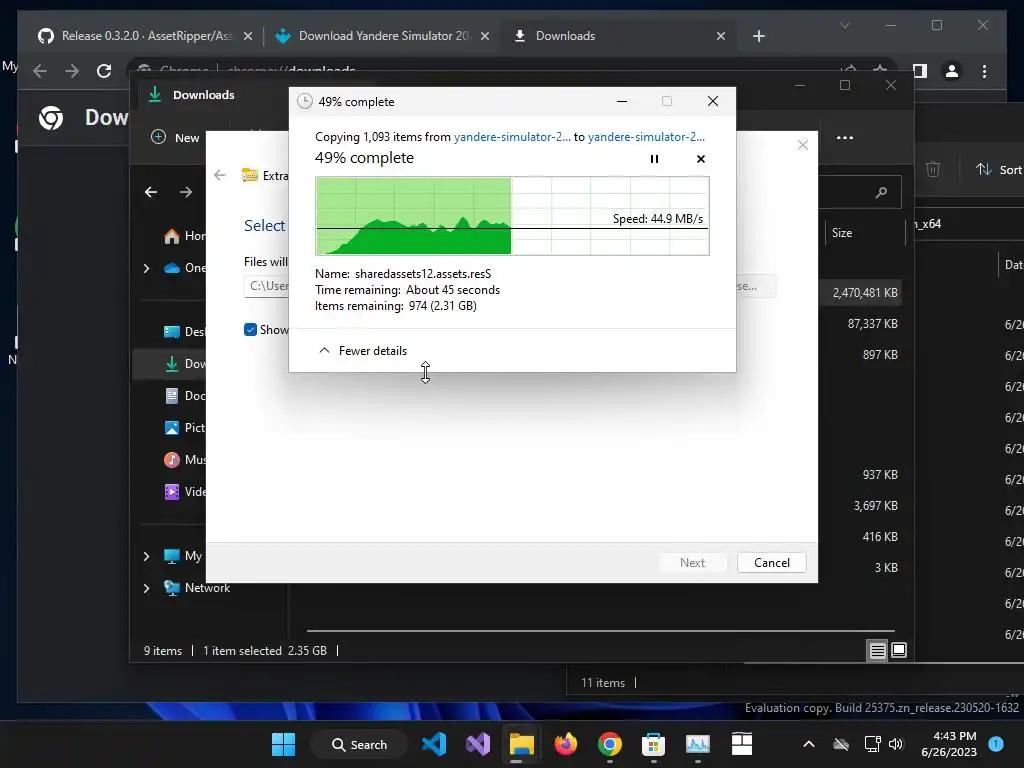Open Chrome three-dot menu

984,71
